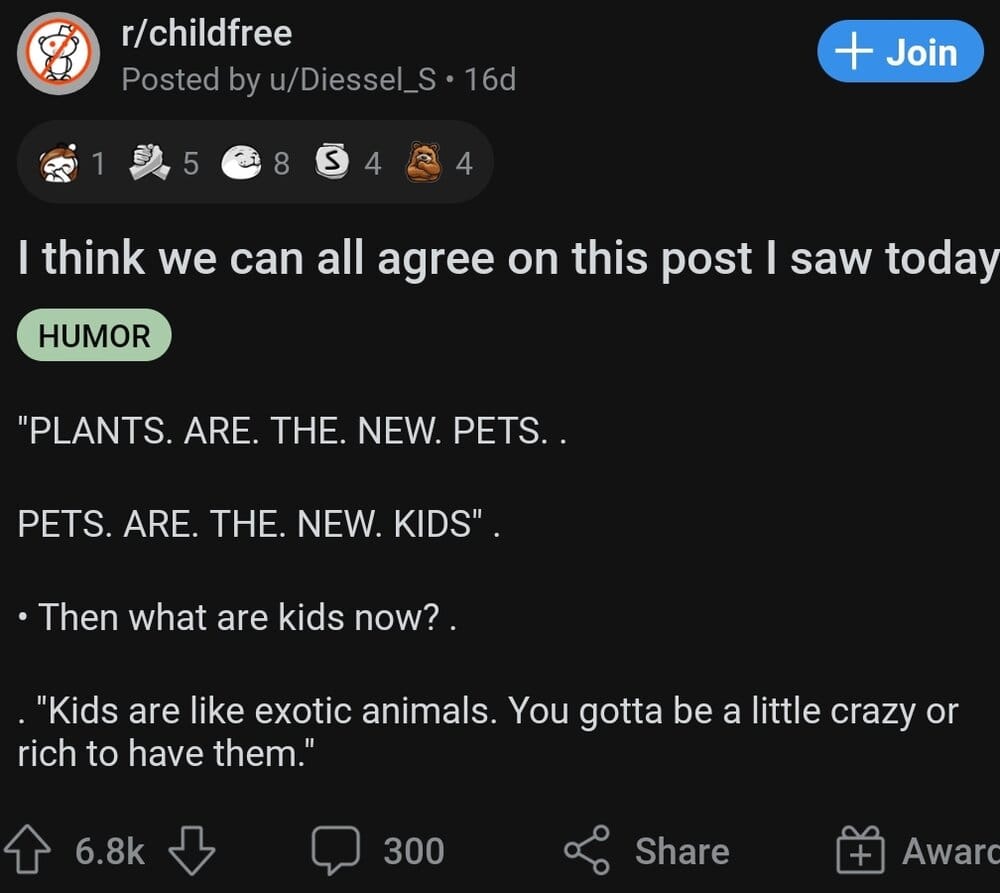Toggle the upvote arrow

point(32,849)
